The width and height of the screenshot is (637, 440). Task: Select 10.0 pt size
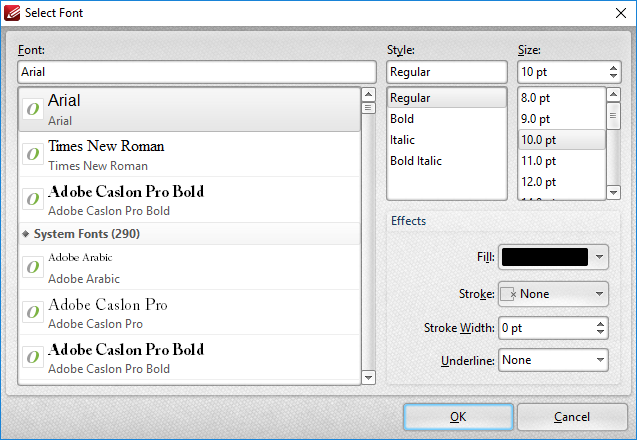562,140
